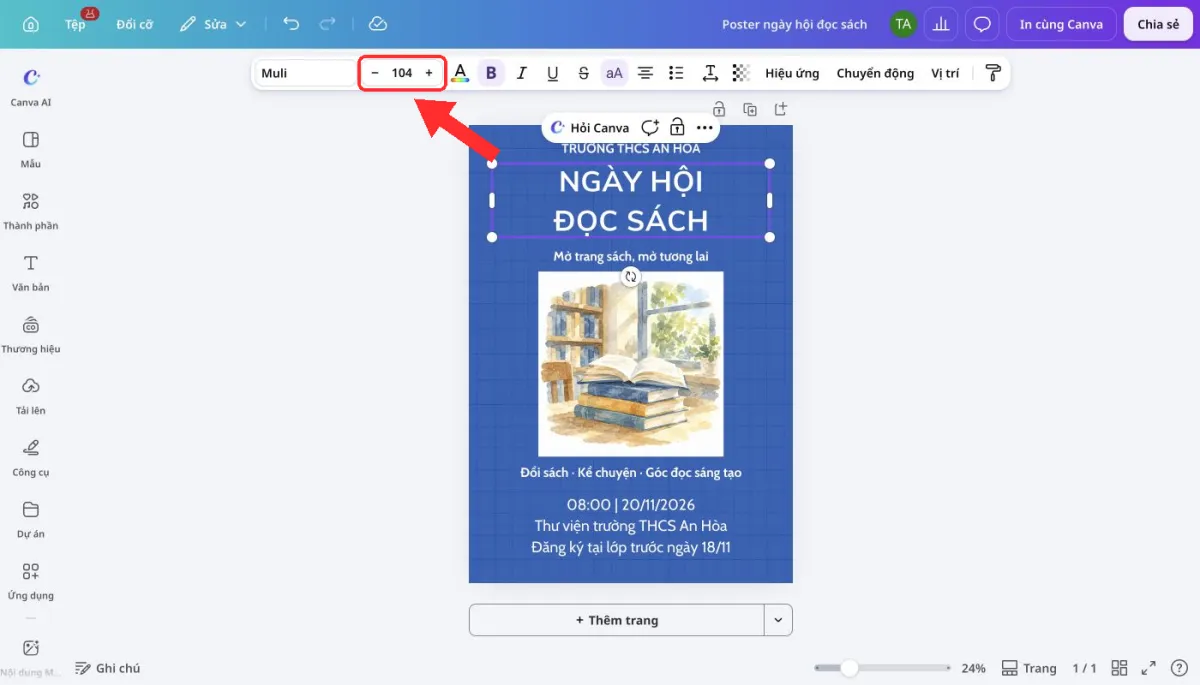The height and width of the screenshot is (685, 1200).
Task: Open Thành phần elements panel
Action: (31, 211)
